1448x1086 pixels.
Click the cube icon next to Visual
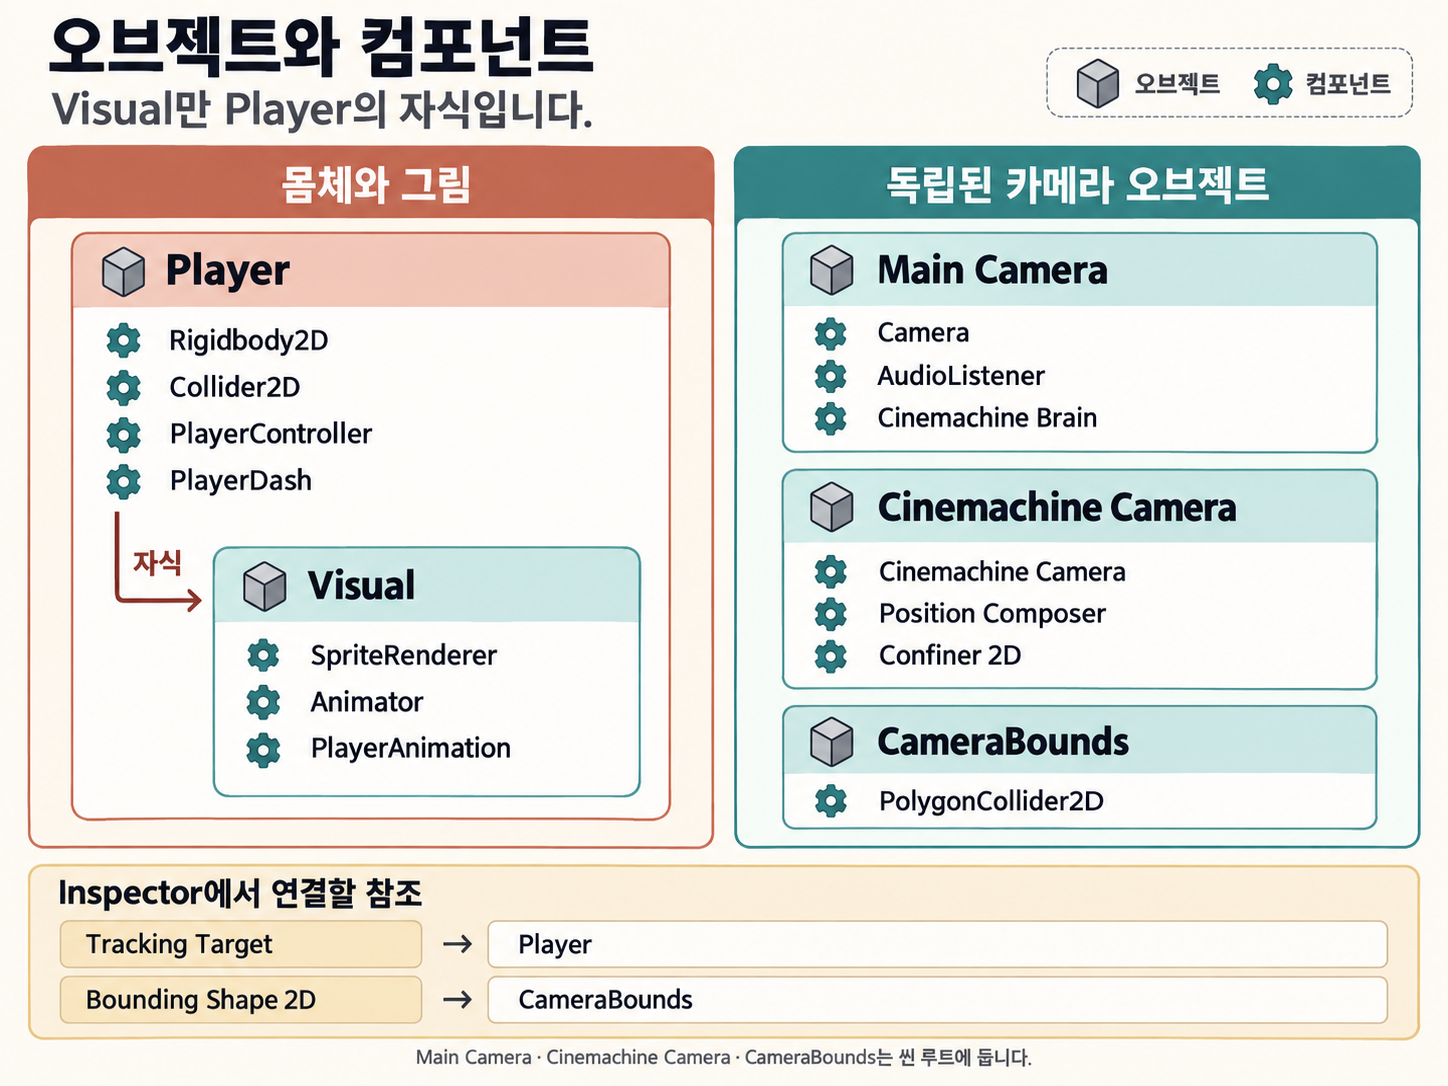[265, 587]
